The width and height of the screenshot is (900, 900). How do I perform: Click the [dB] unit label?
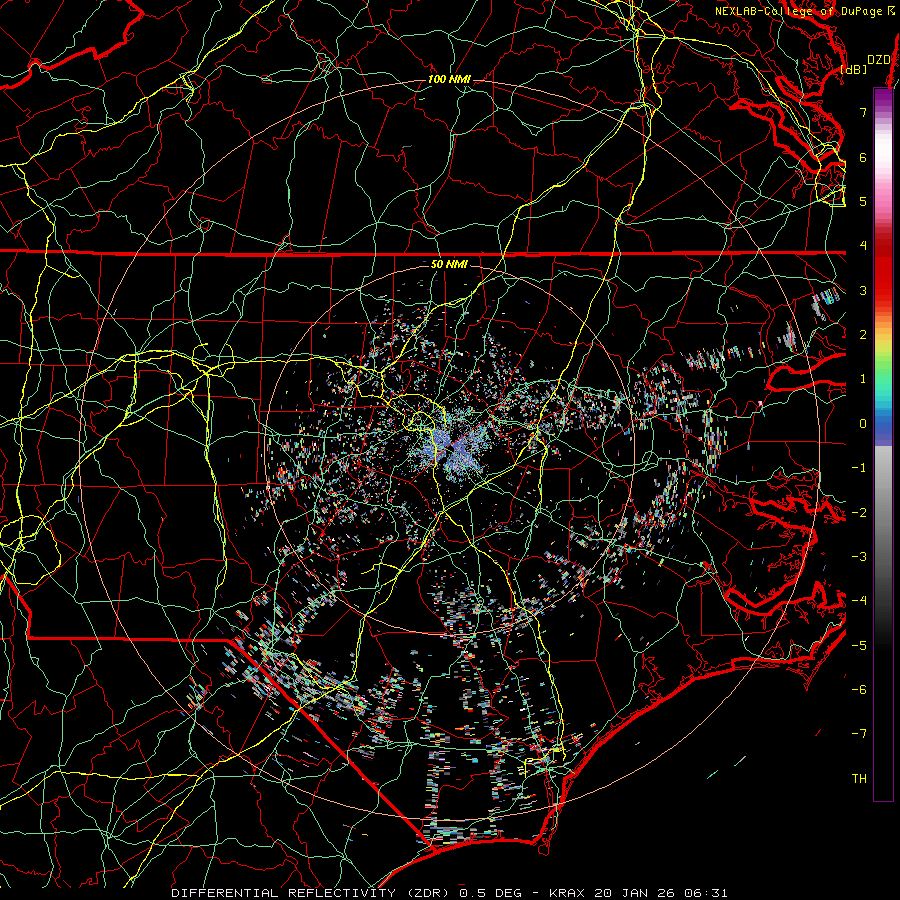[x=854, y=69]
